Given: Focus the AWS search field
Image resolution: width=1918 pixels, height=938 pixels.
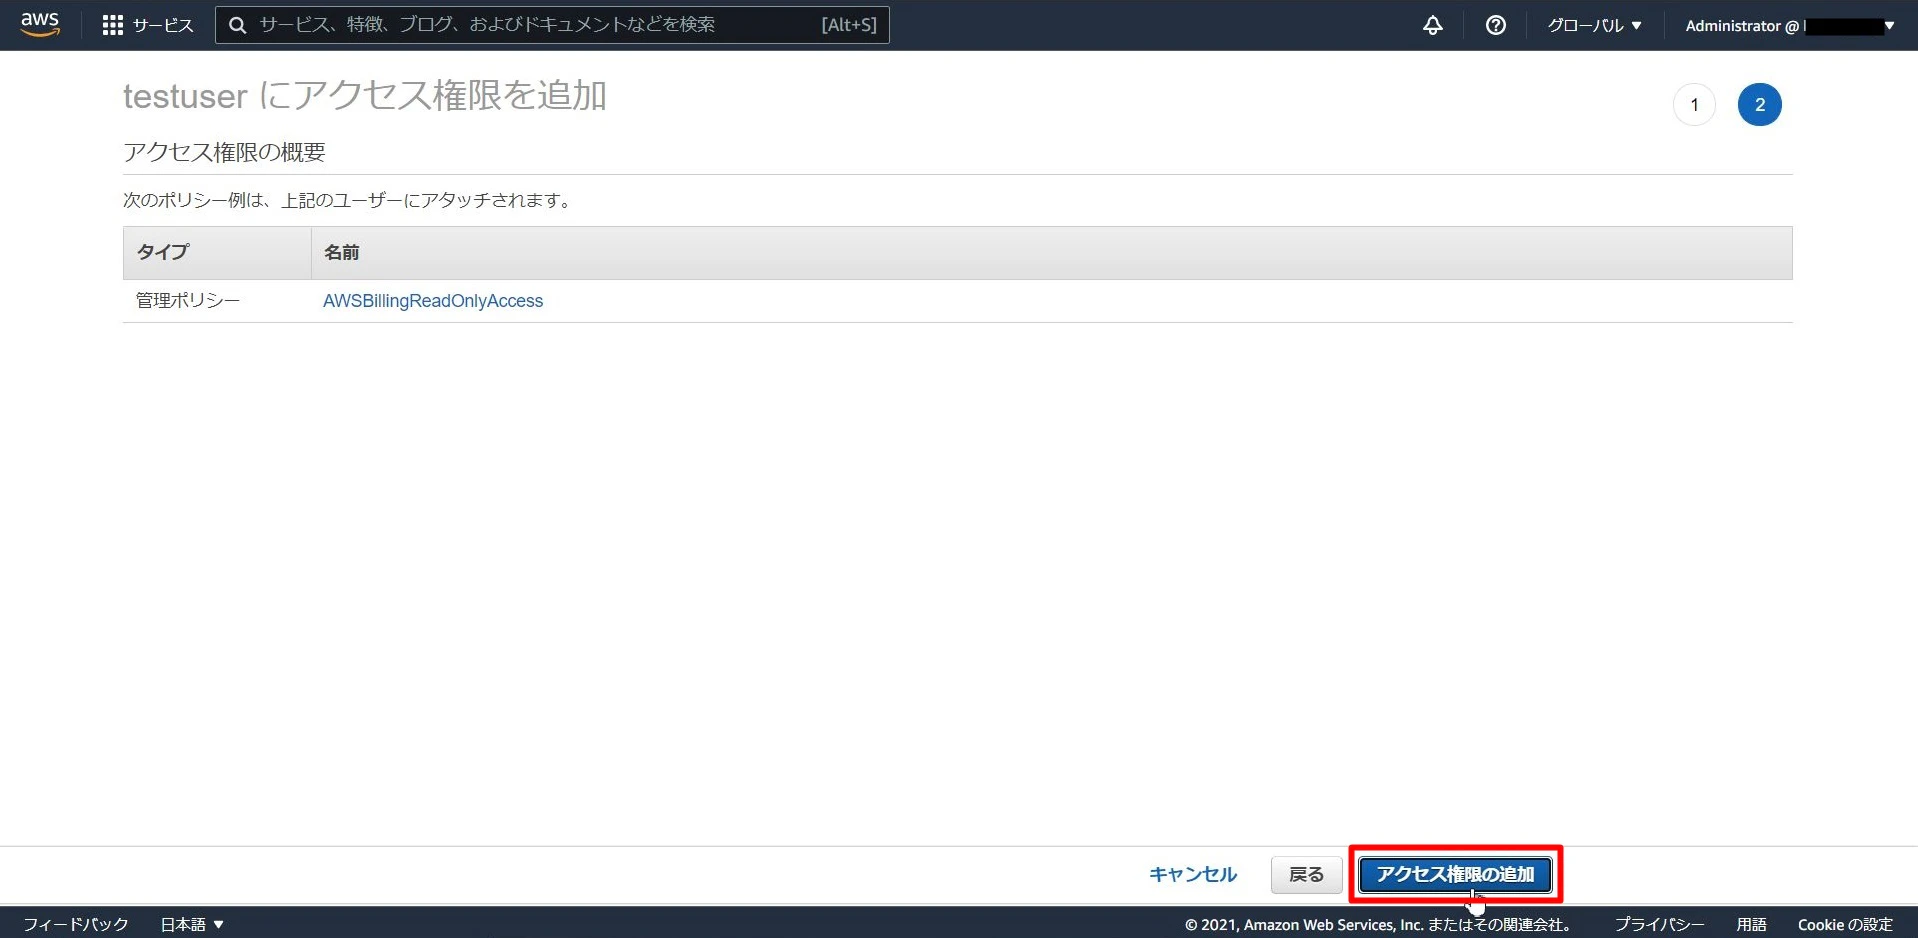Looking at the screenshot, I should [552, 25].
